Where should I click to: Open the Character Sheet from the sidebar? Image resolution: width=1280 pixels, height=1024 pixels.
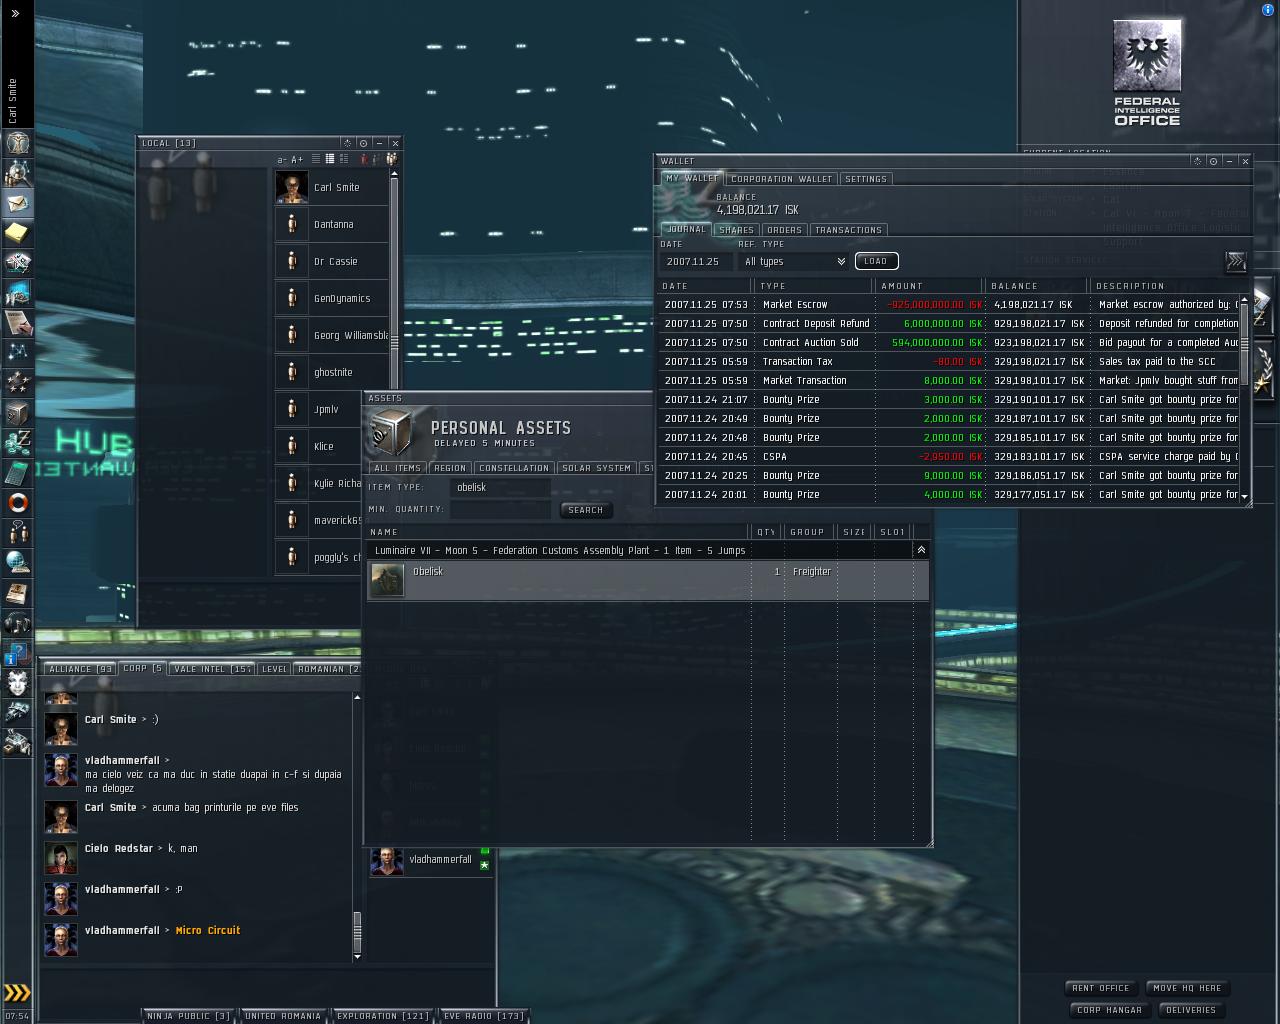(17, 143)
